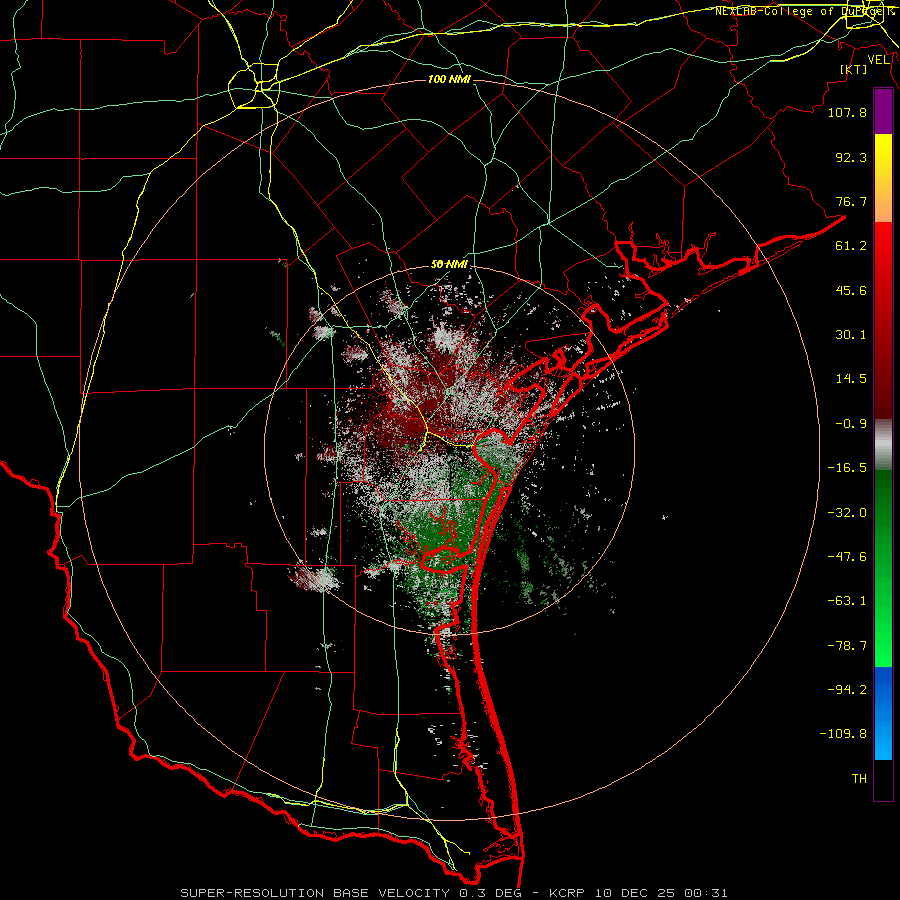The height and width of the screenshot is (900, 900).
Task: Click the -94.2 velocity scale value
Action: coord(847,690)
